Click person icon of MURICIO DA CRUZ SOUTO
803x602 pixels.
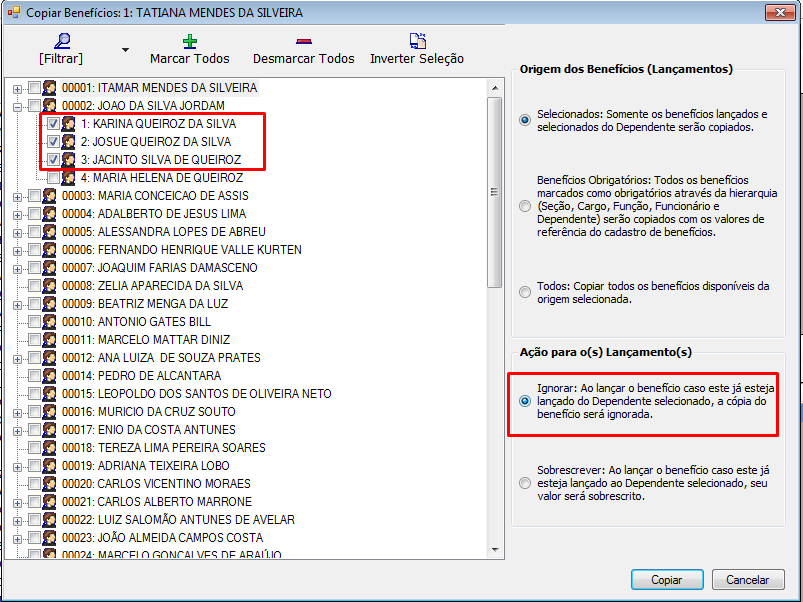[49, 412]
